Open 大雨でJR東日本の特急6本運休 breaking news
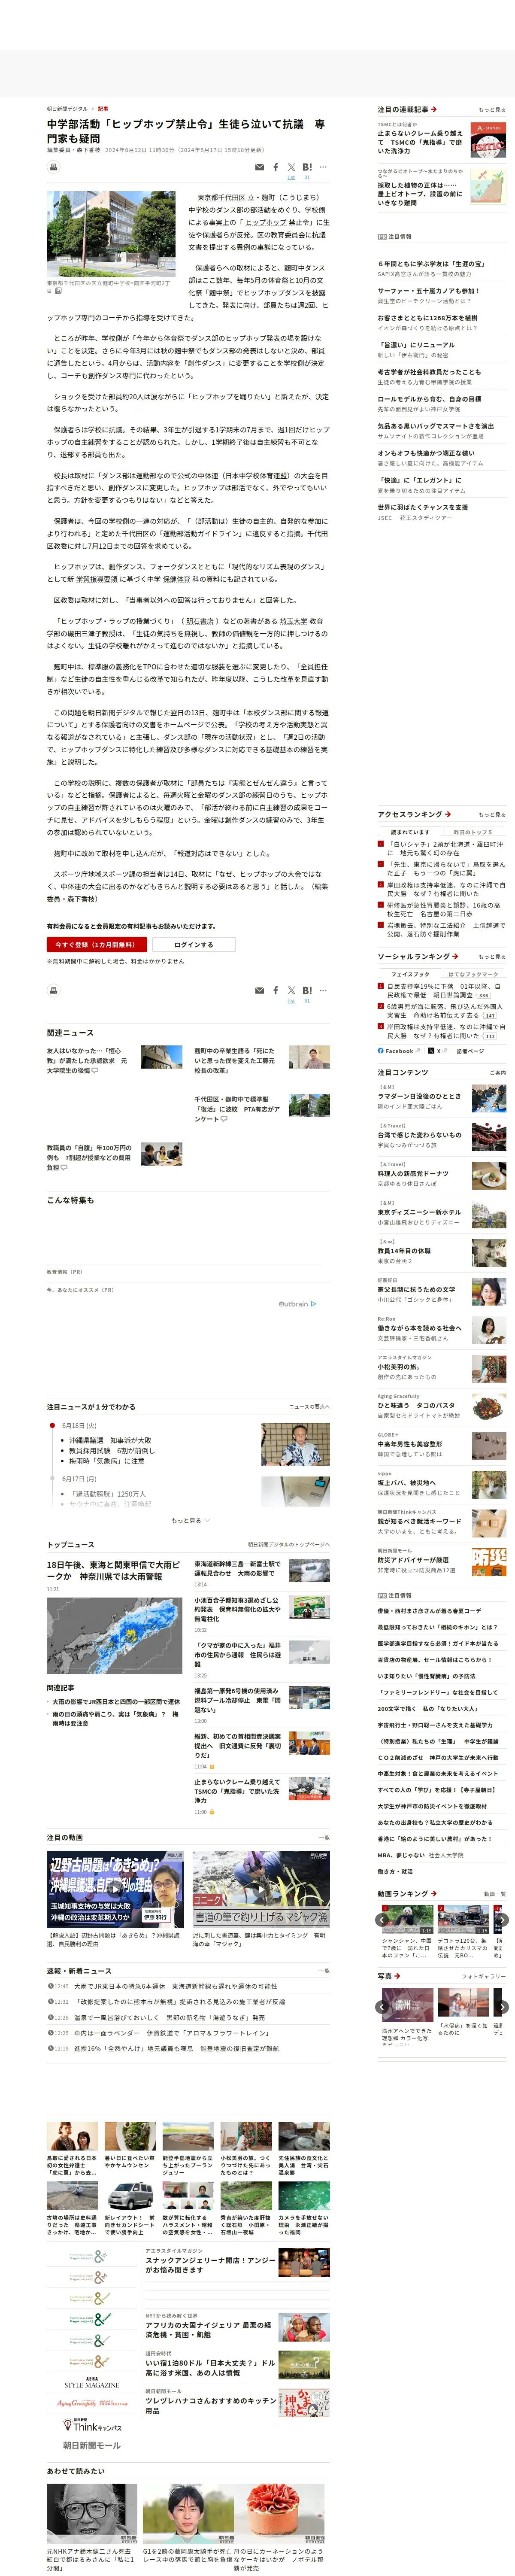The width and height of the screenshot is (515, 2576). pos(175,1986)
